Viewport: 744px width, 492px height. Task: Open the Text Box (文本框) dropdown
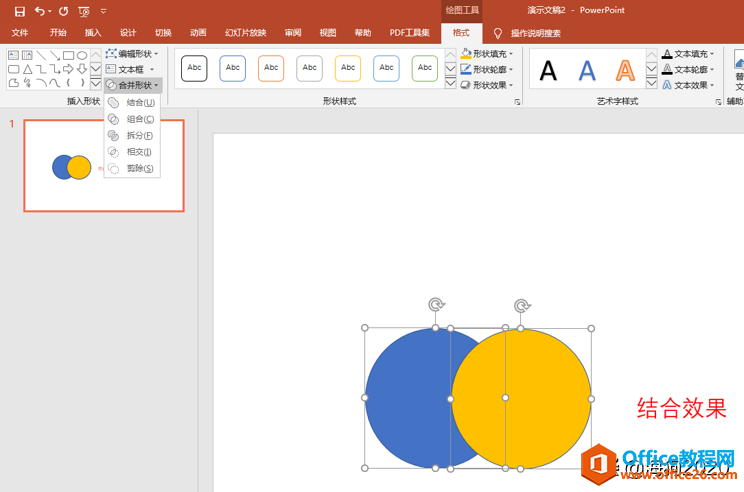click(130, 69)
